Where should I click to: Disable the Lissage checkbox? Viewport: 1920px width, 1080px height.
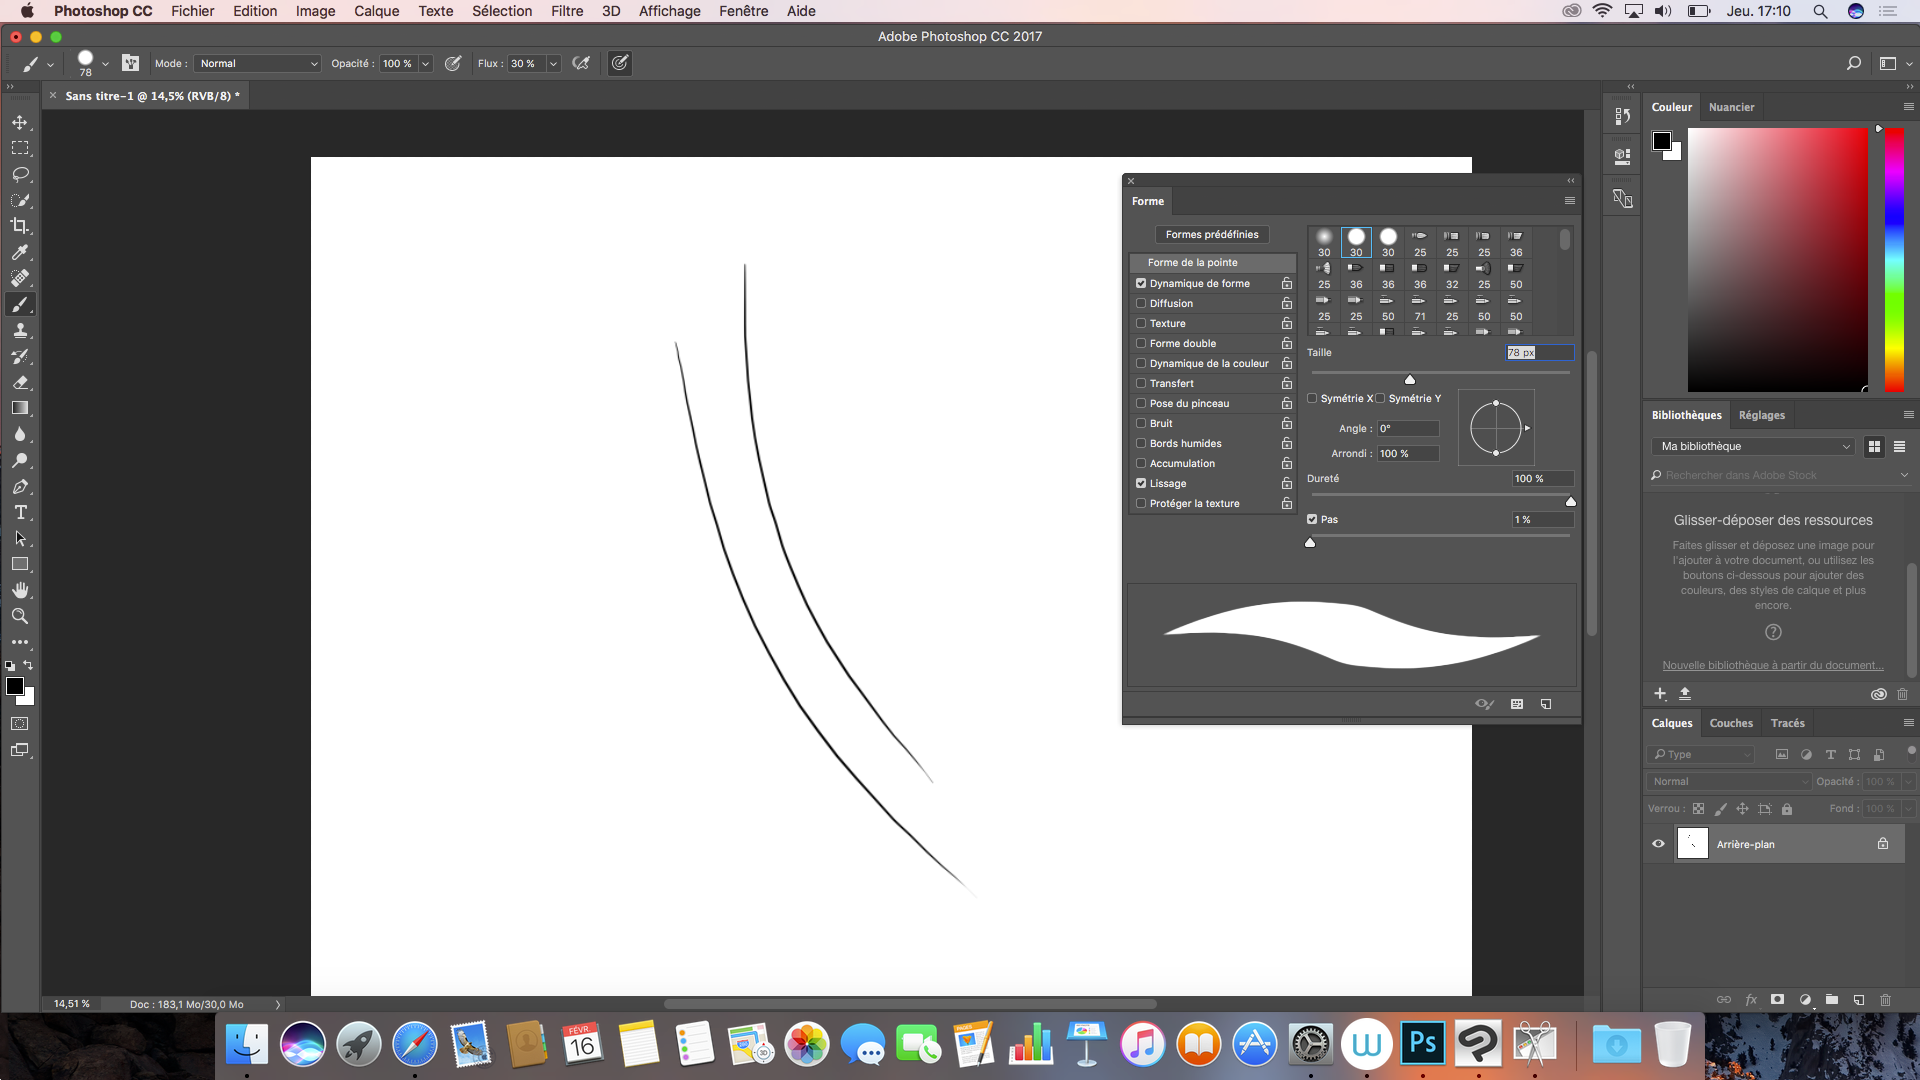1141,483
